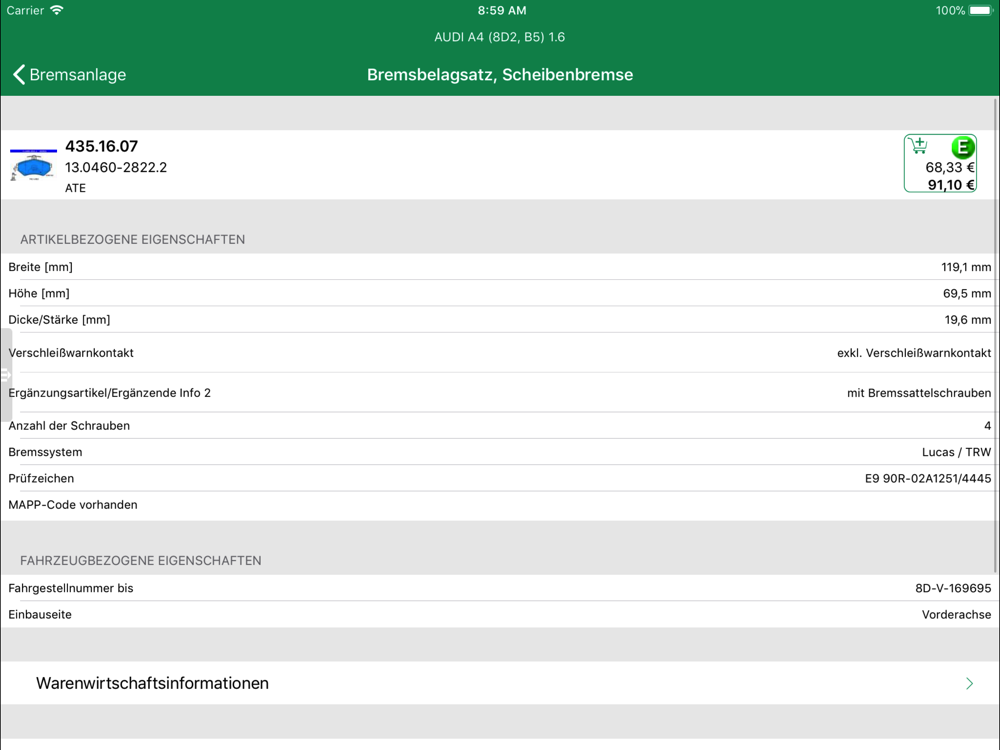The height and width of the screenshot is (750, 1000).
Task: Click the 119,1 mm value
Action: [x=966, y=267]
